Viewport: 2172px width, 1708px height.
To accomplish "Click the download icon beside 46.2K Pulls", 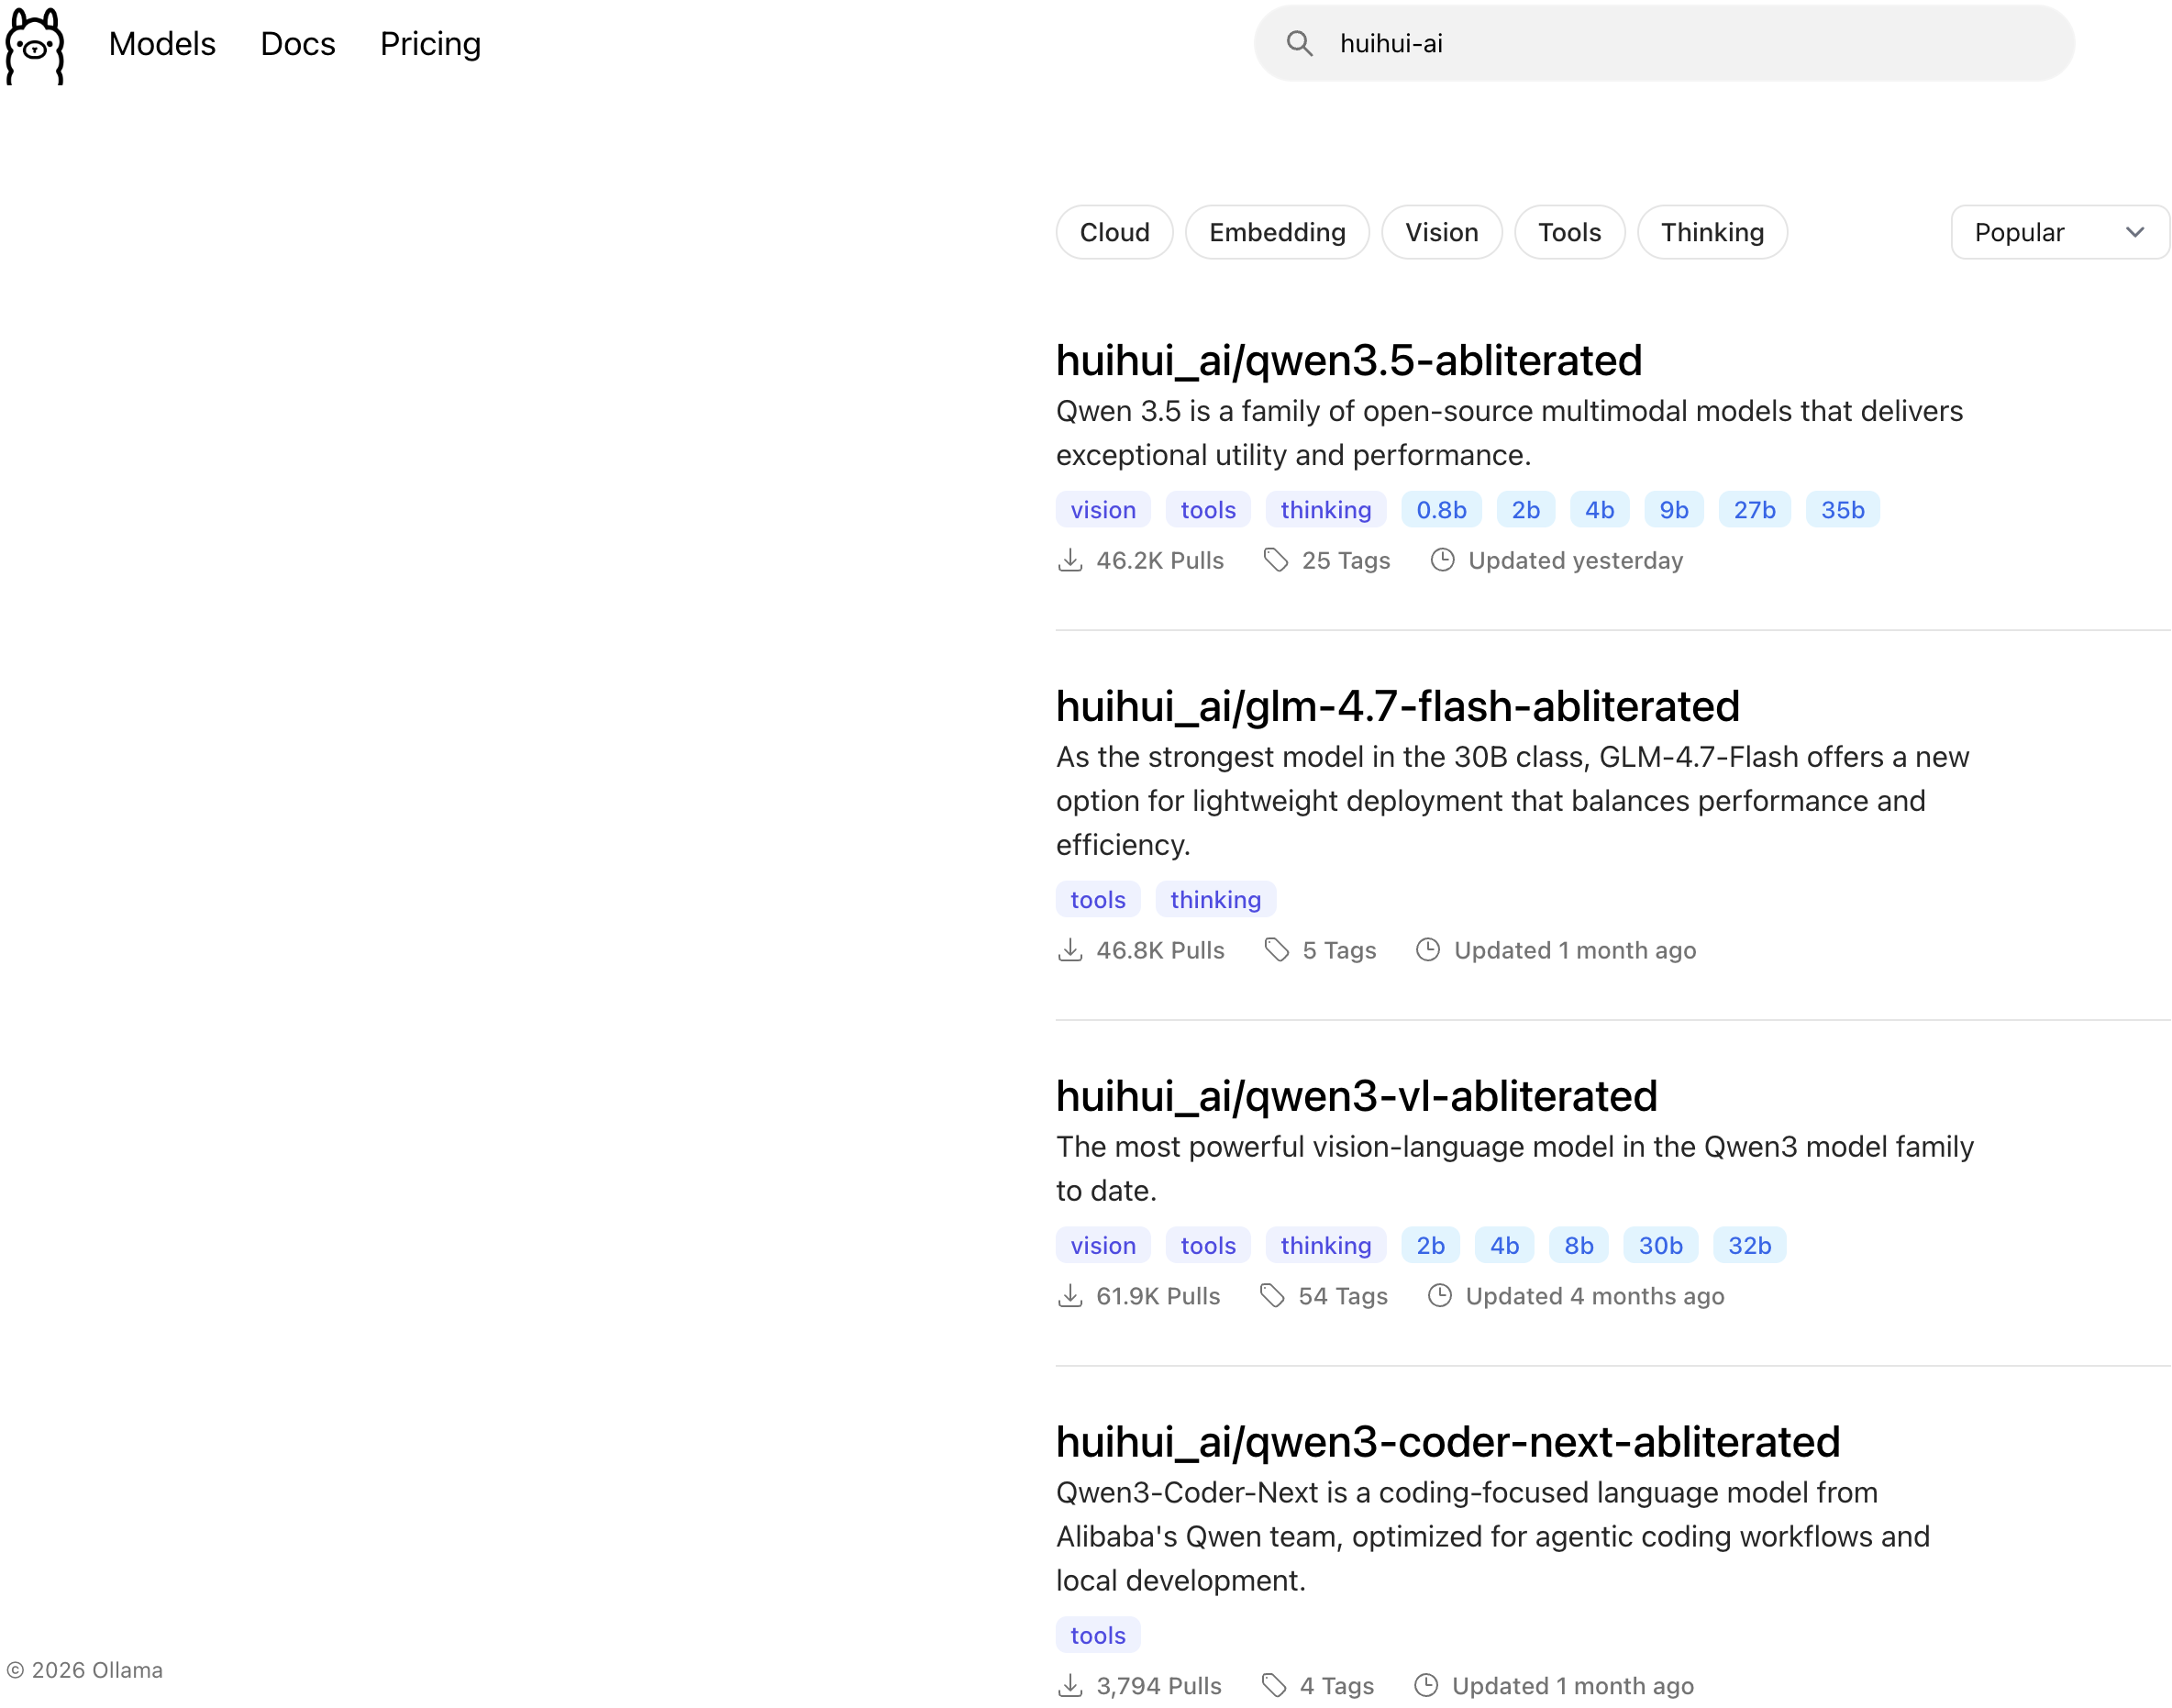I will (x=1070, y=560).
